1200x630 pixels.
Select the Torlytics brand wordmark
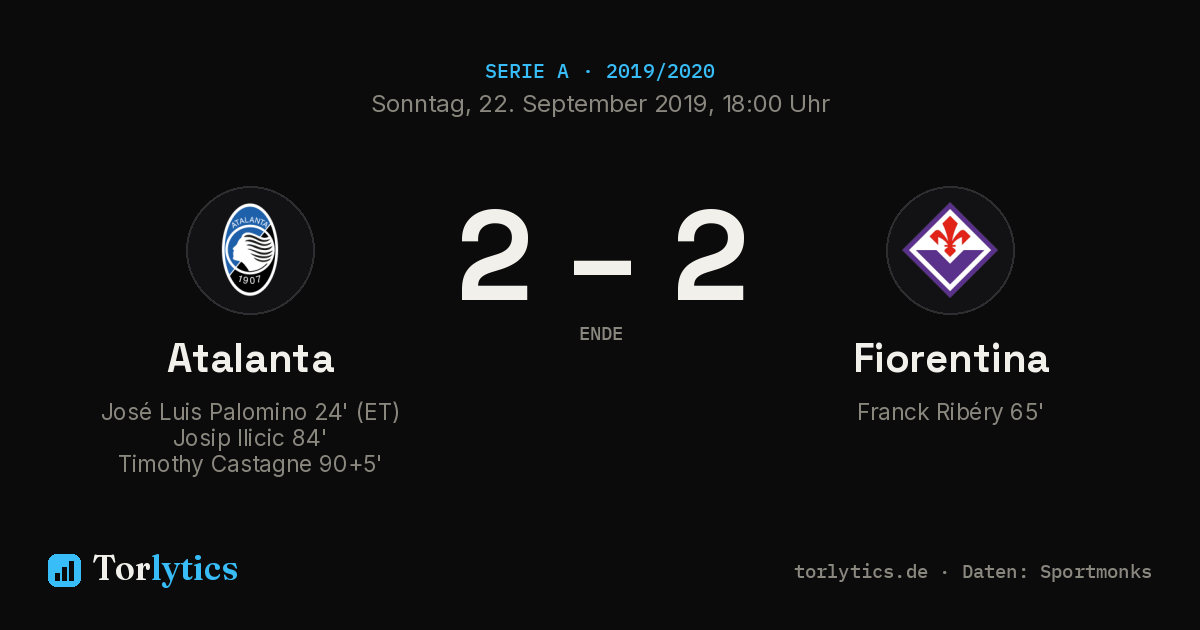165,569
